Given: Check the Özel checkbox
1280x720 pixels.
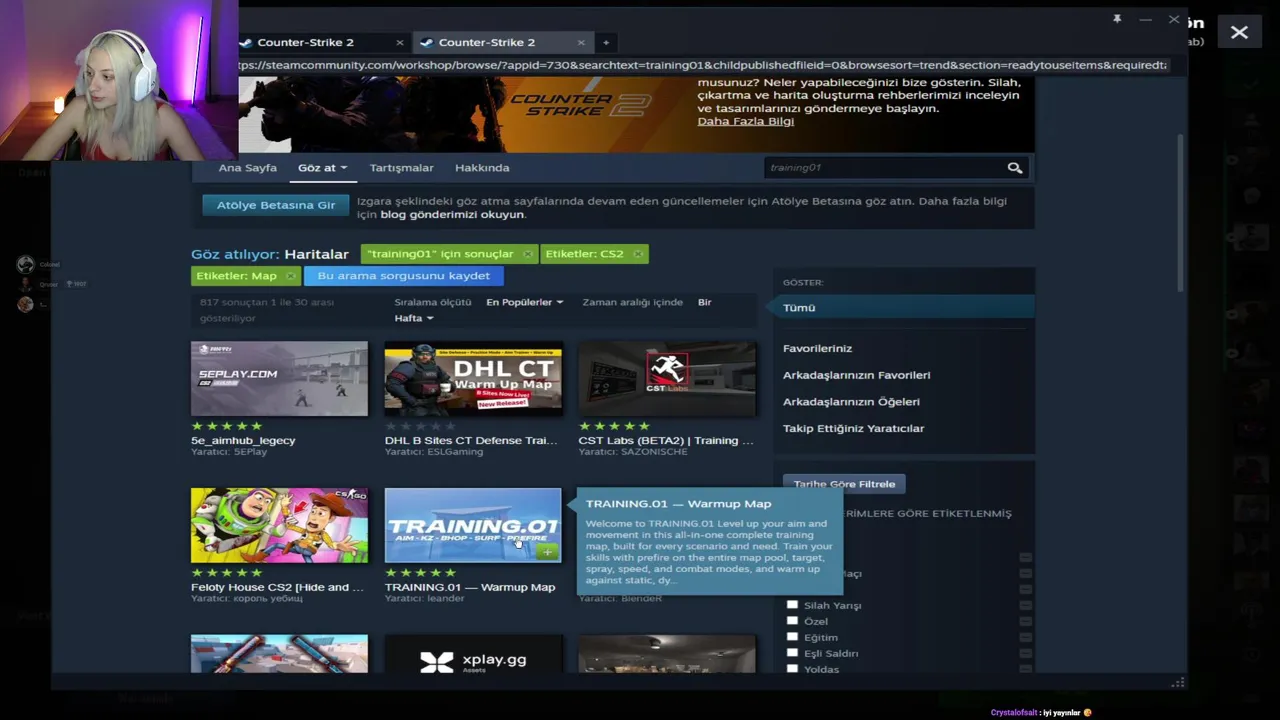Looking at the screenshot, I should point(792,621).
